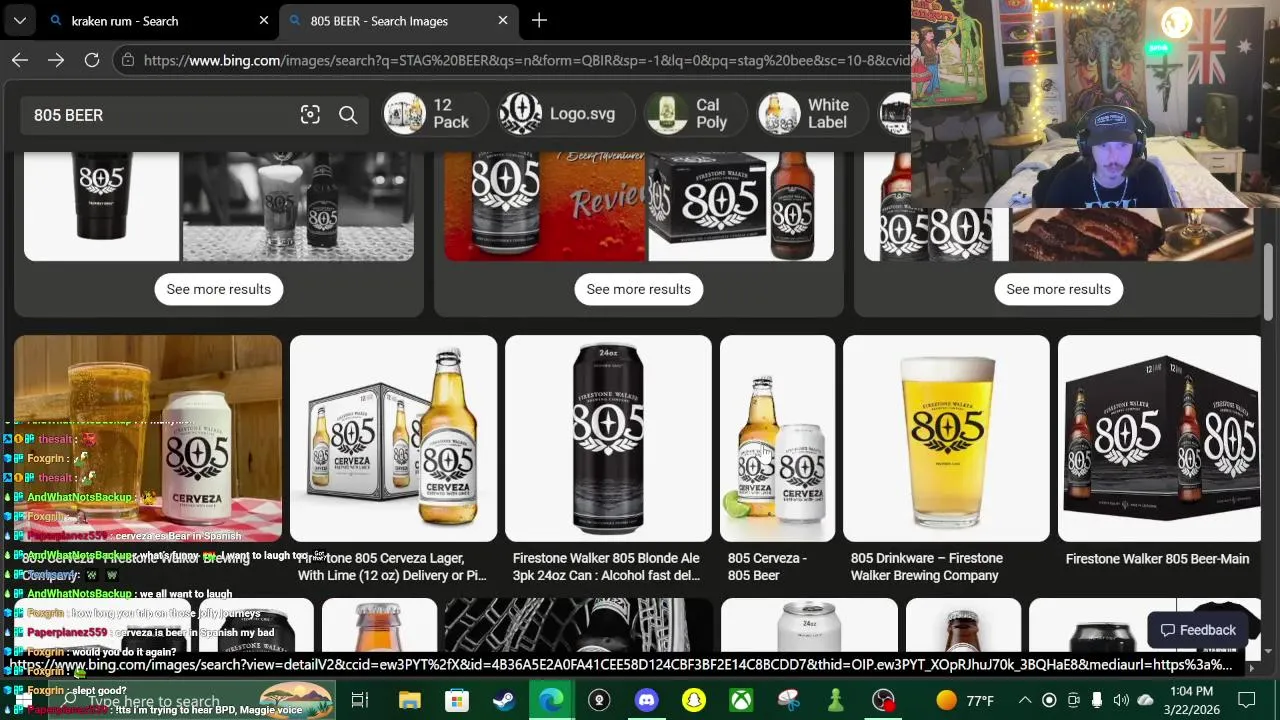Expand the hidden system tray icons chevron
Image resolution: width=1280 pixels, height=720 pixels.
(1025, 700)
